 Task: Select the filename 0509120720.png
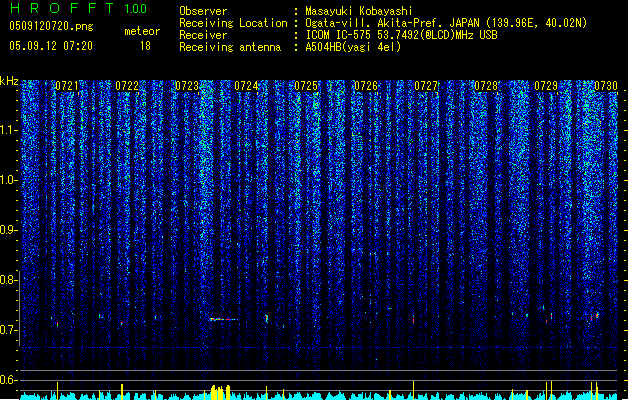click(x=51, y=26)
